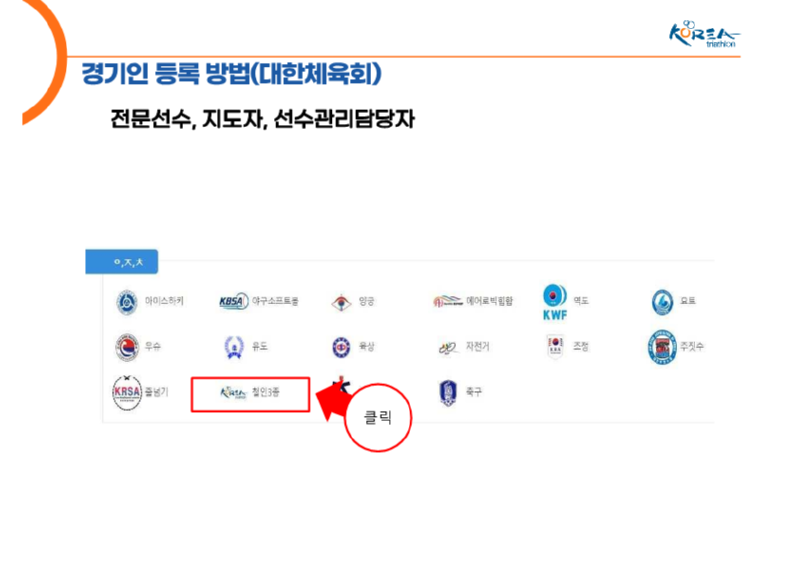Open the 양궁 text link
800x566 pixels.
coord(366,301)
